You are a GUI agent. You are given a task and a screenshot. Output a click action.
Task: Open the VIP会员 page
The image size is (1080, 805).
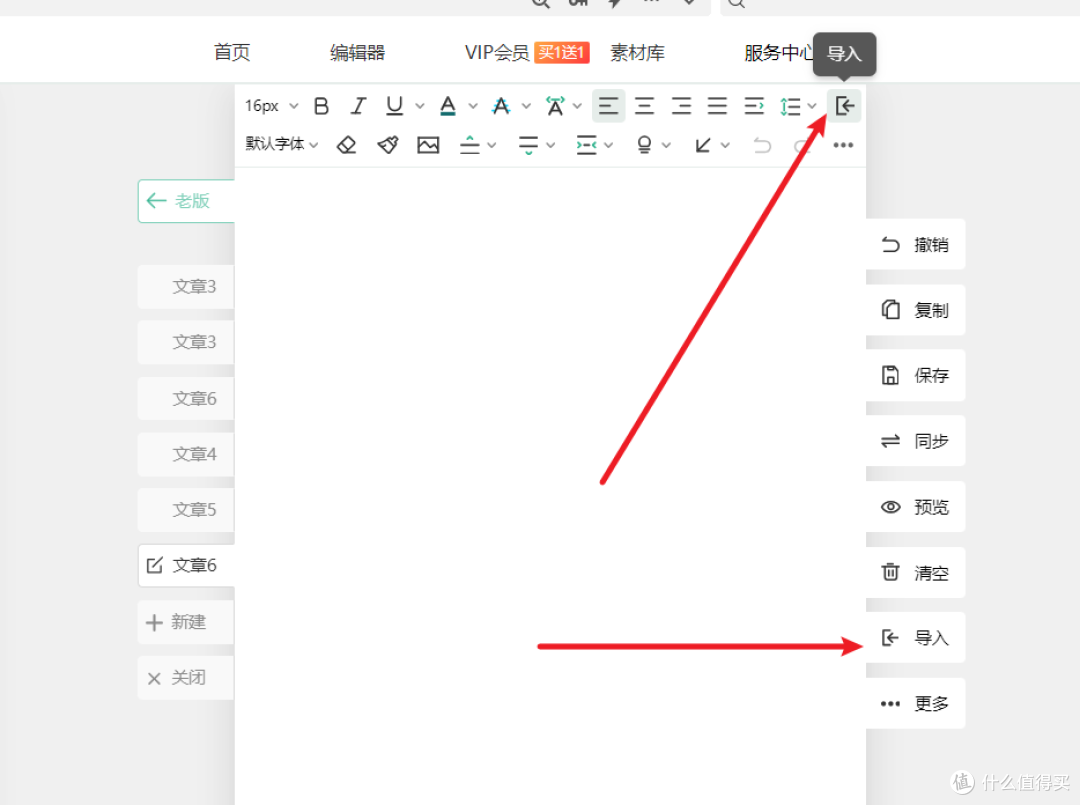click(497, 52)
